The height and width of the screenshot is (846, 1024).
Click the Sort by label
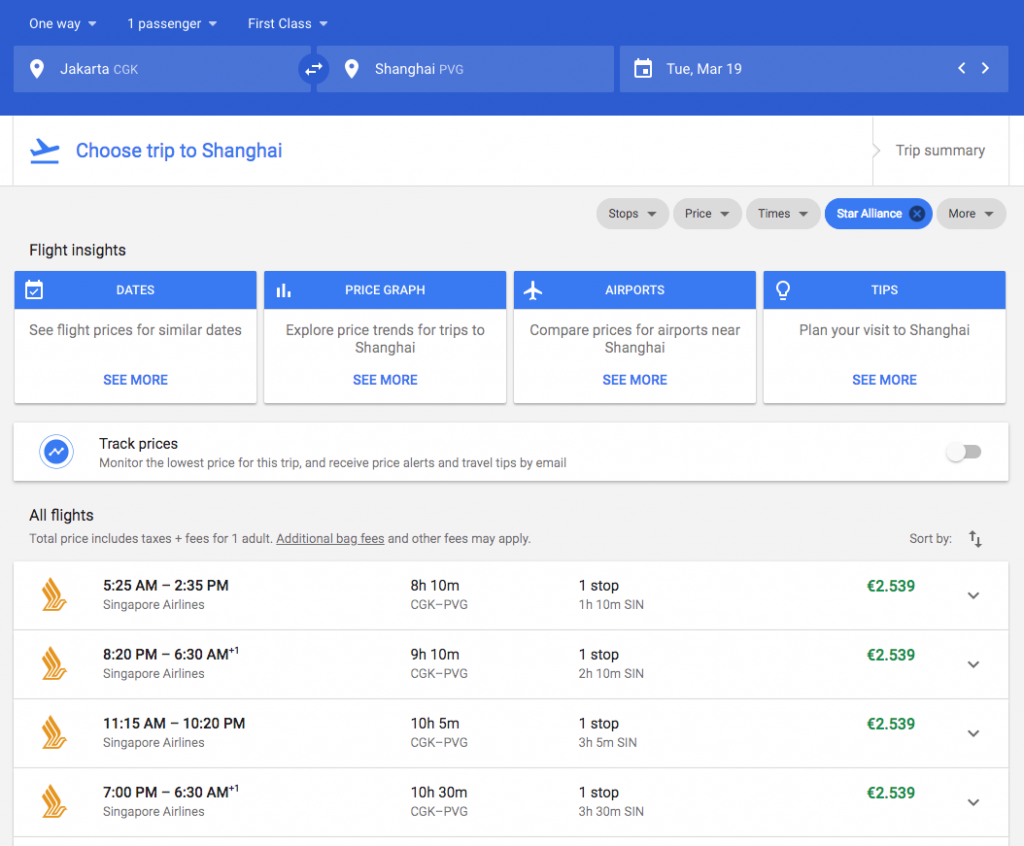pos(930,539)
